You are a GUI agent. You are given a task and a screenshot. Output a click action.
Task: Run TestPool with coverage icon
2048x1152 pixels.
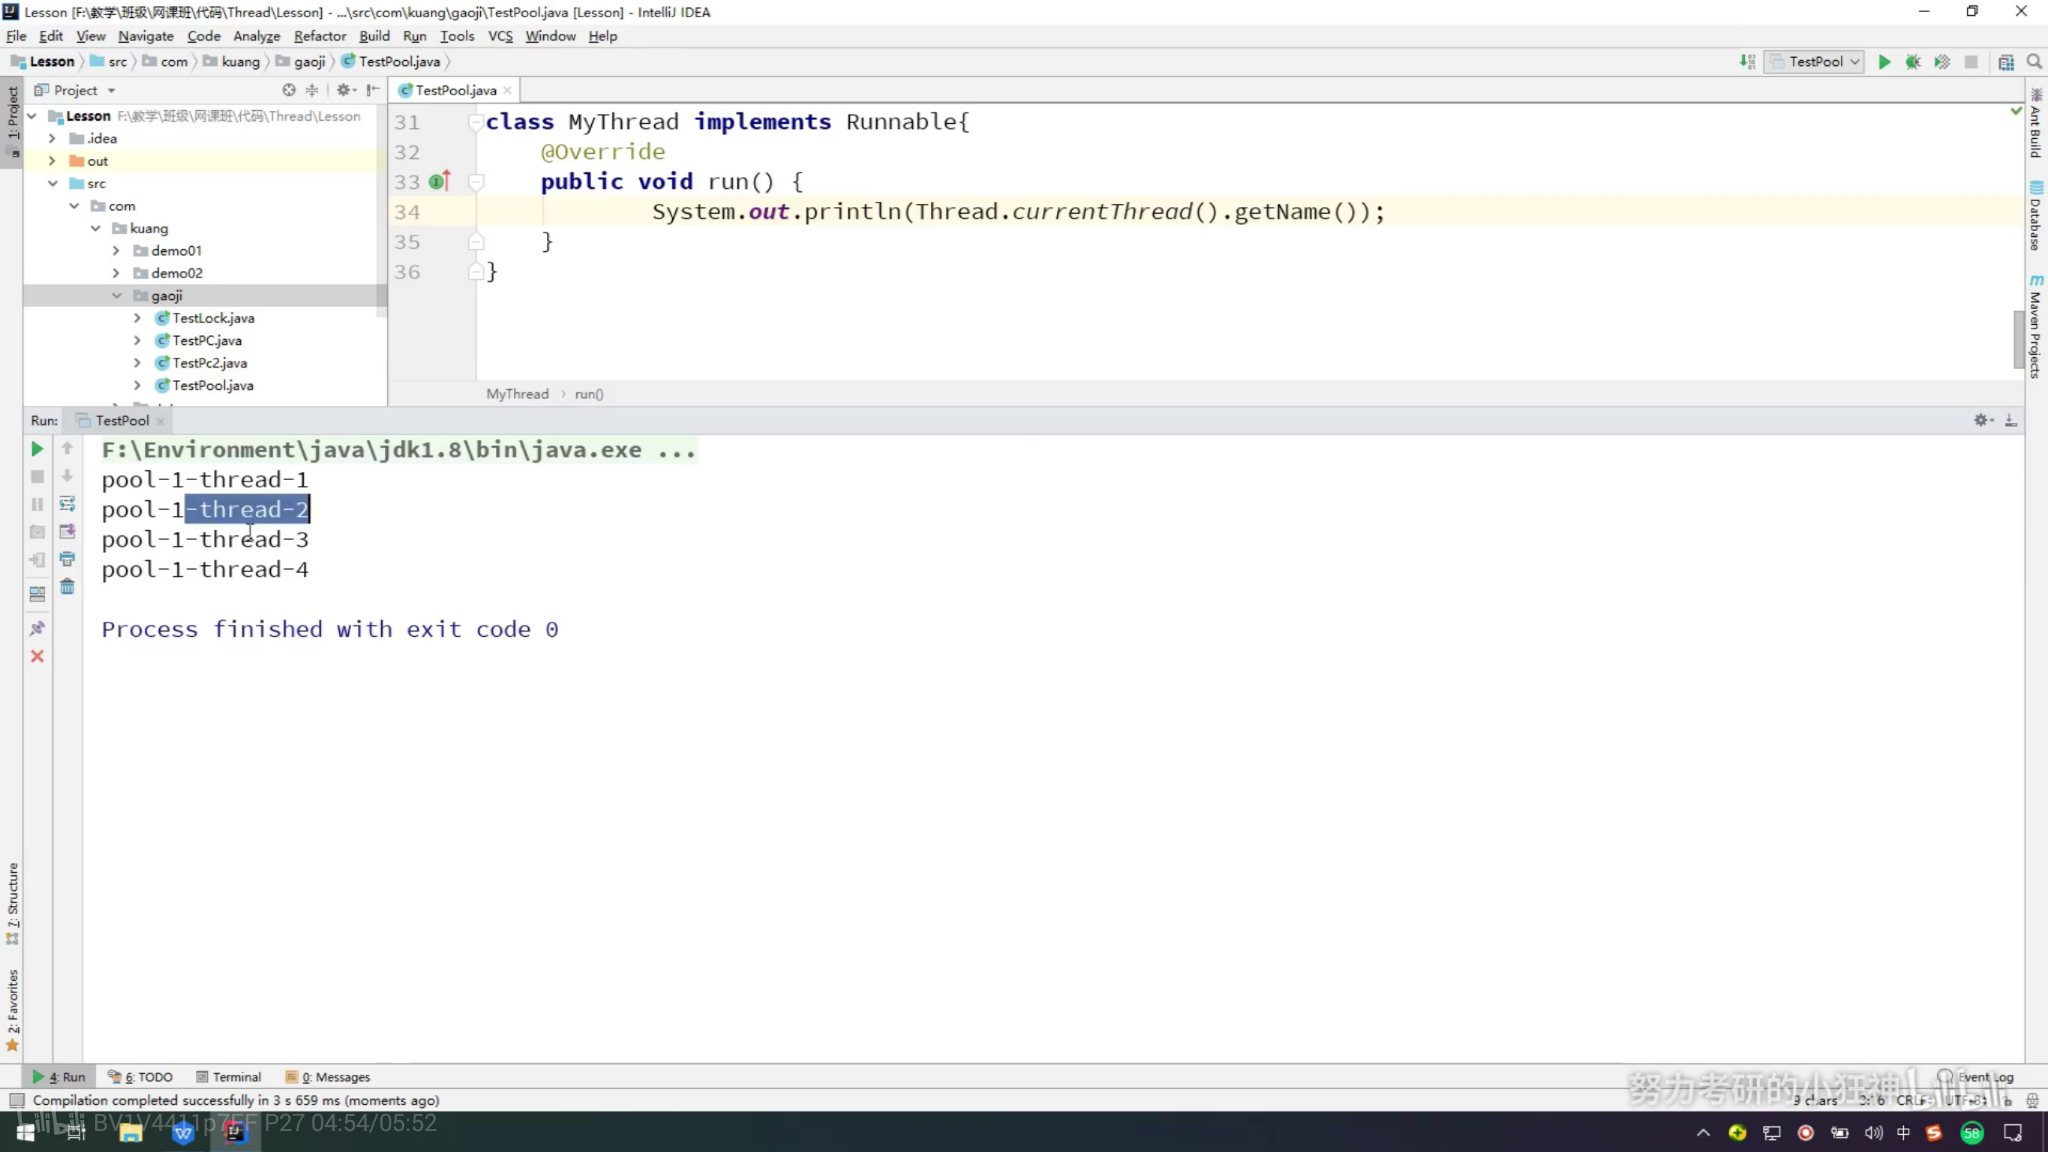pyautogui.click(x=1941, y=62)
